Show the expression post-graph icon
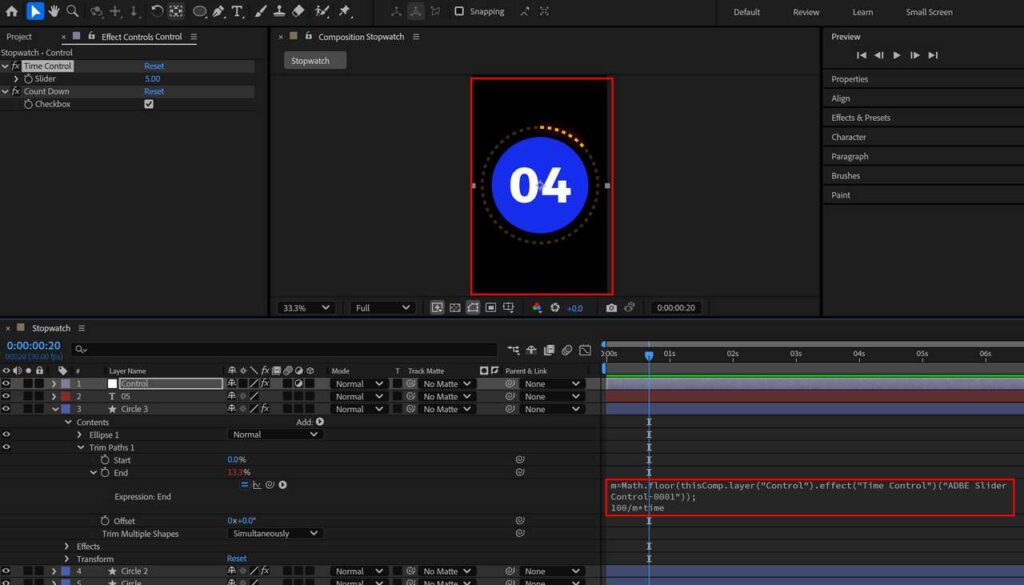The image size is (1024, 585). tap(257, 484)
